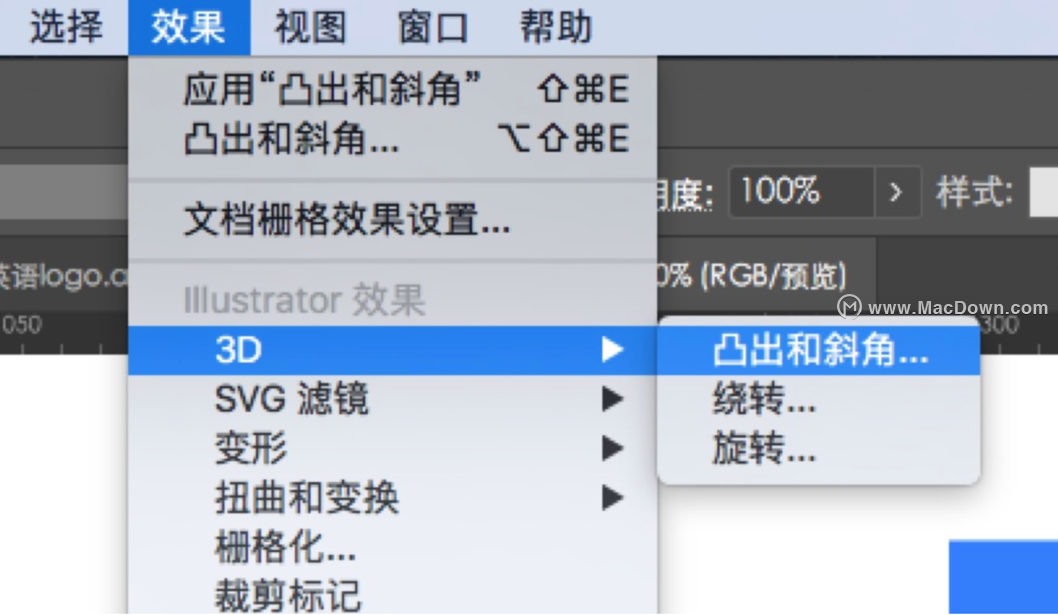The height and width of the screenshot is (615, 1058).
Task: Select 旋转... in 3D submenu
Action: [818, 448]
